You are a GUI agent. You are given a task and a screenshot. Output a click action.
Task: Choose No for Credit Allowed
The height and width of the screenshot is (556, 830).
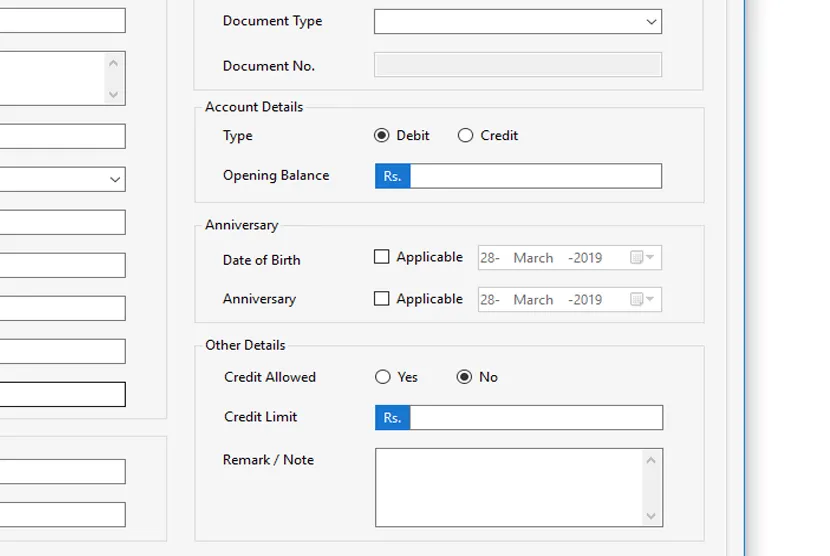tap(464, 377)
